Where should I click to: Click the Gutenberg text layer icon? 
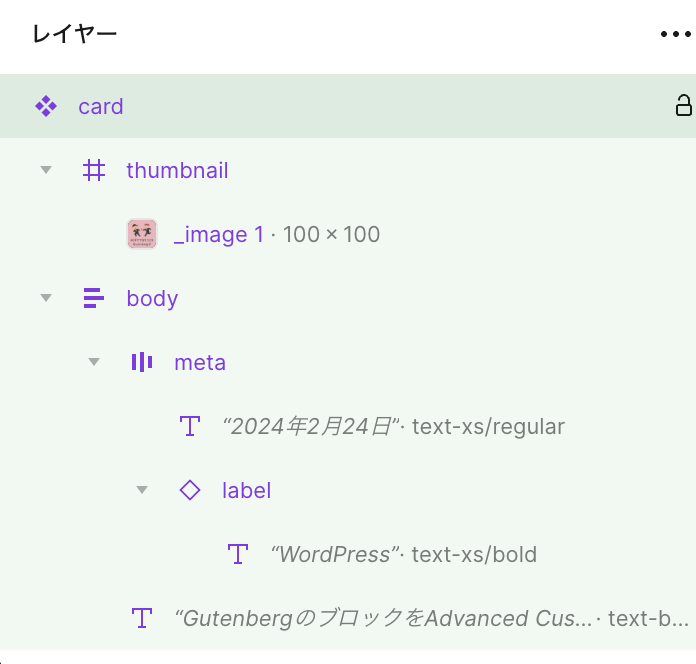[x=142, y=618]
